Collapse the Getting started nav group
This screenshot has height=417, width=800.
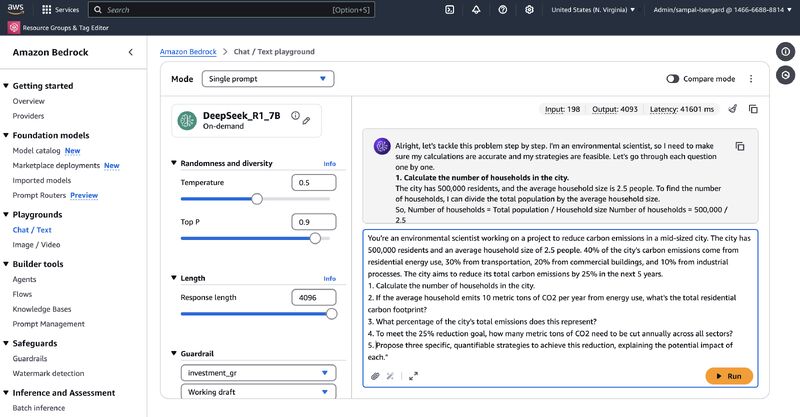(x=6, y=86)
